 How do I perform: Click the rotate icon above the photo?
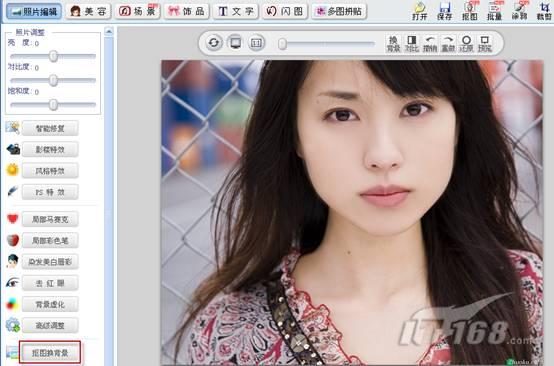click(x=213, y=43)
